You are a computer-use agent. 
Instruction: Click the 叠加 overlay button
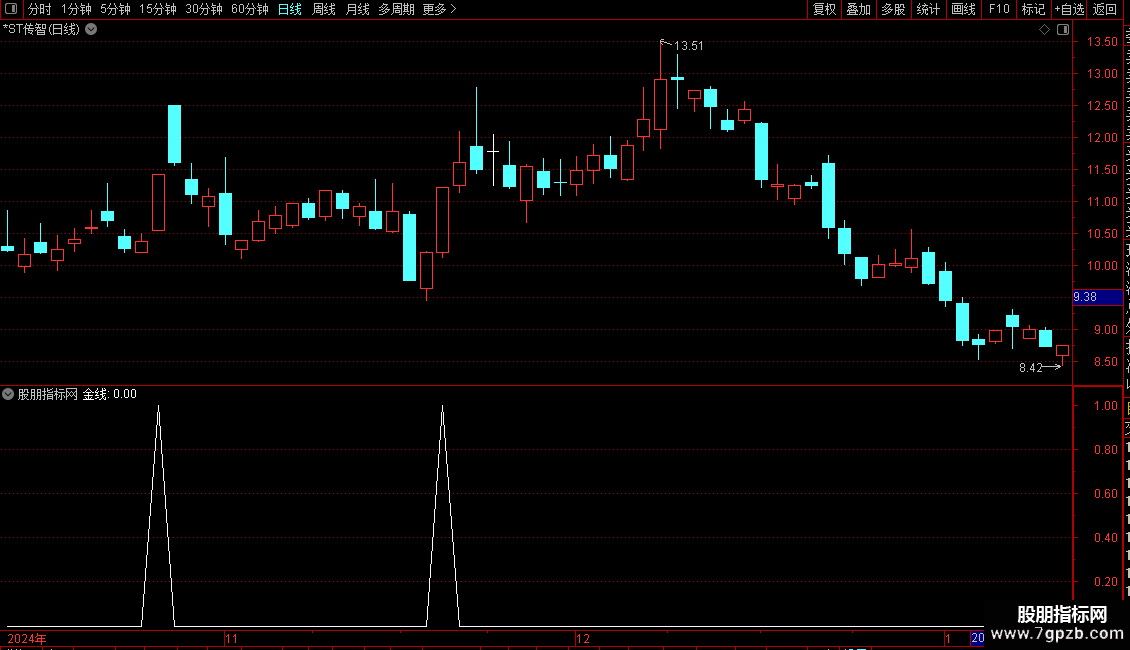coord(858,9)
